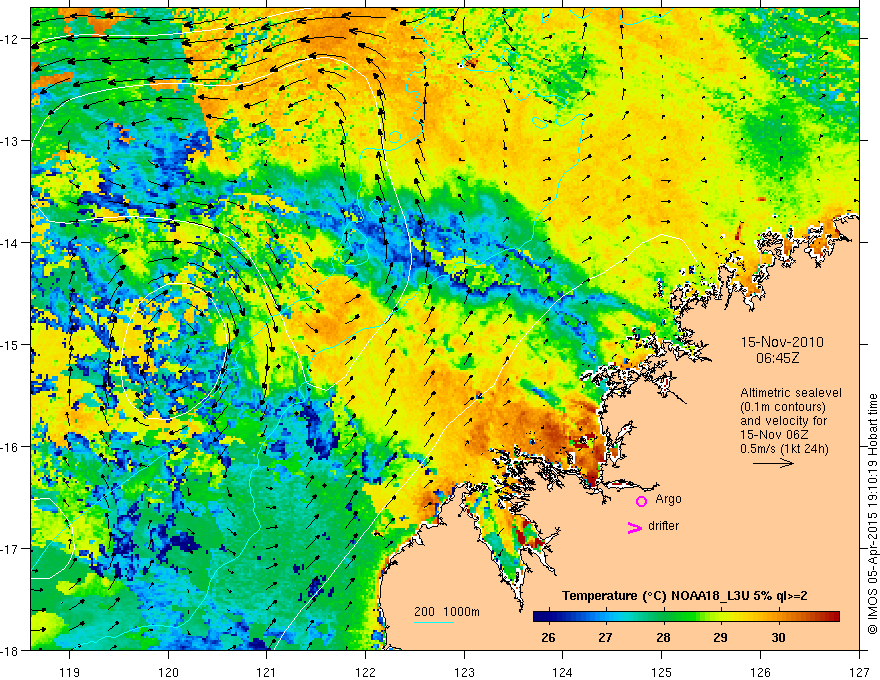Click the Argo legend label
Image resolution: width=880 pixels, height=680 pixels.
668,499
